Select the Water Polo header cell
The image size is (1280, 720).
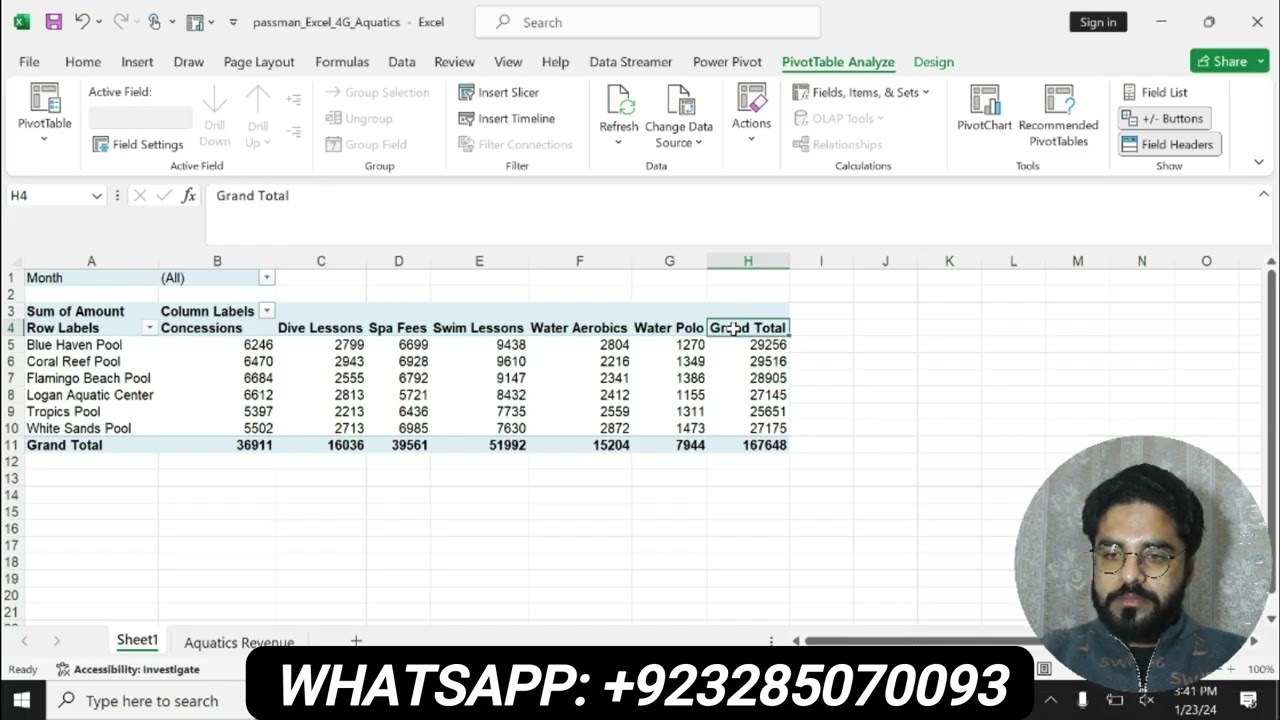tap(669, 328)
